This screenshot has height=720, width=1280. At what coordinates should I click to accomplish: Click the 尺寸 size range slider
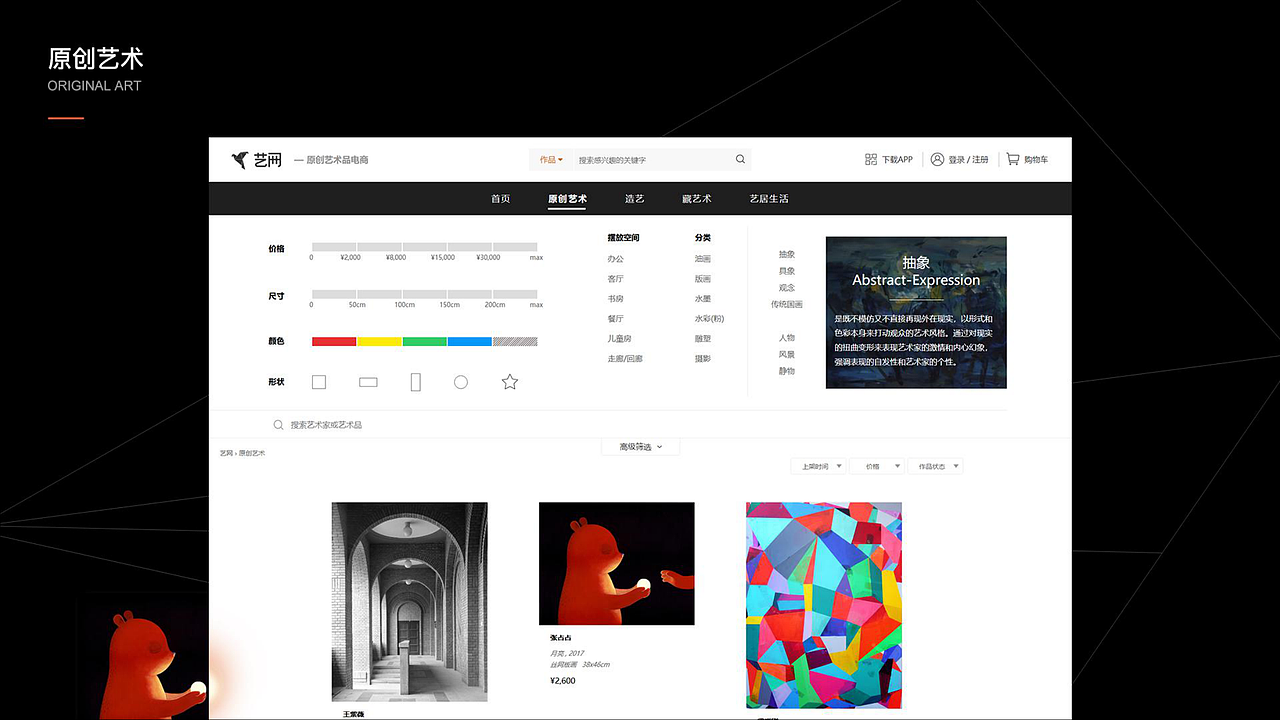(425, 295)
